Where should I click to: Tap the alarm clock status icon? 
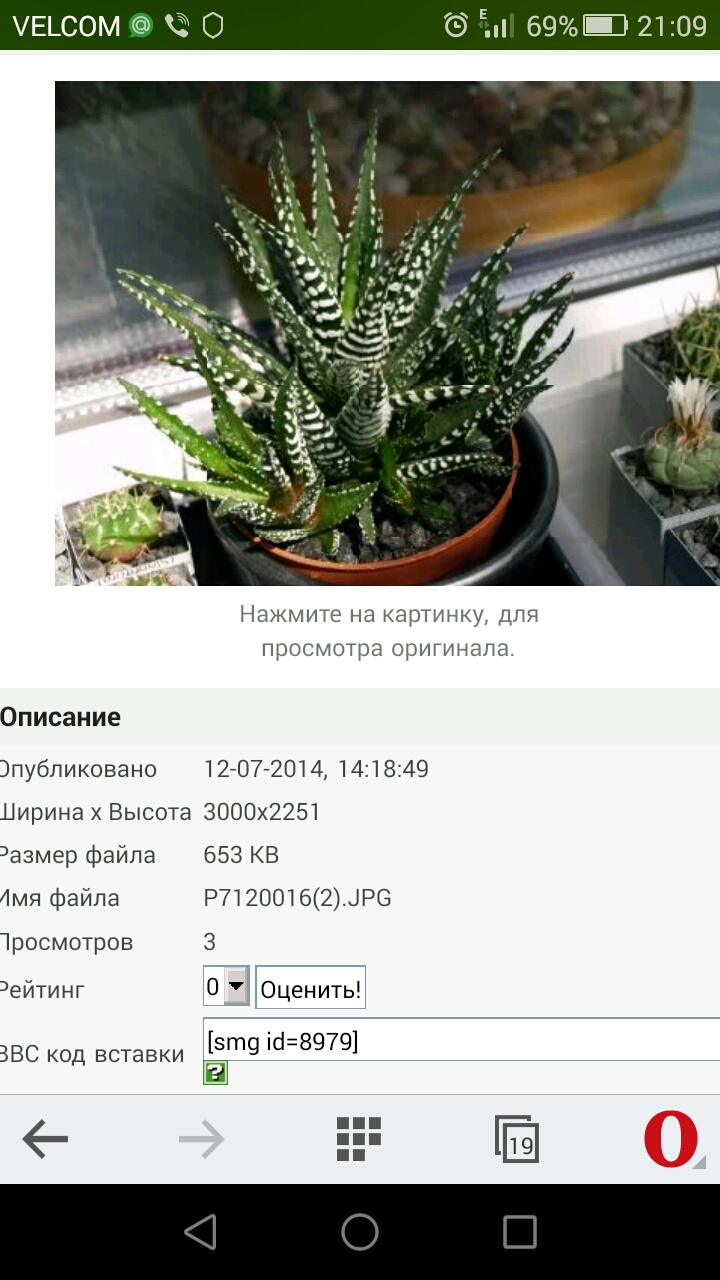[456, 25]
